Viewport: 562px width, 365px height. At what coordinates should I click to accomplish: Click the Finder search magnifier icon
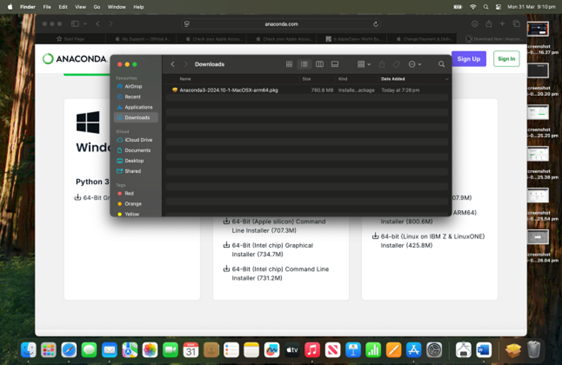click(442, 64)
